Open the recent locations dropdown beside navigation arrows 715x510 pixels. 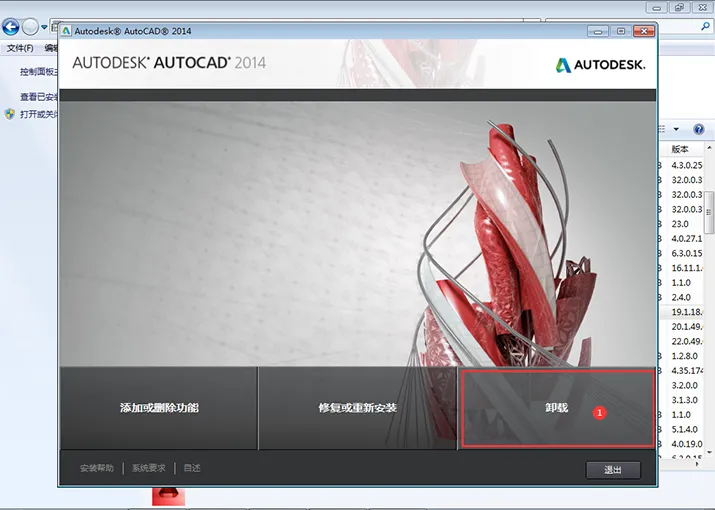[x=44, y=27]
